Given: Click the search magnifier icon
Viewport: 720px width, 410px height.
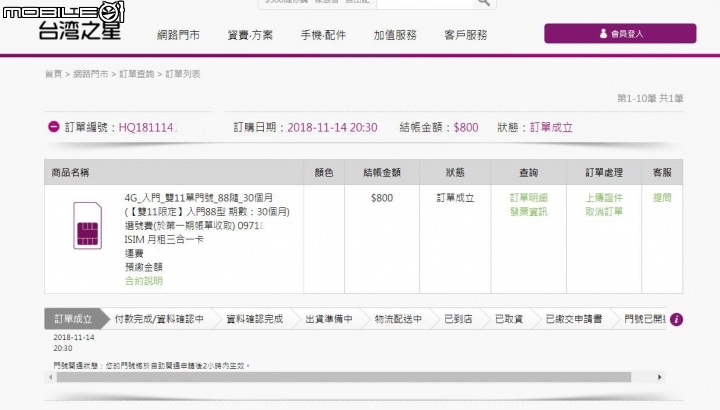Looking at the screenshot, I should pos(484,3).
